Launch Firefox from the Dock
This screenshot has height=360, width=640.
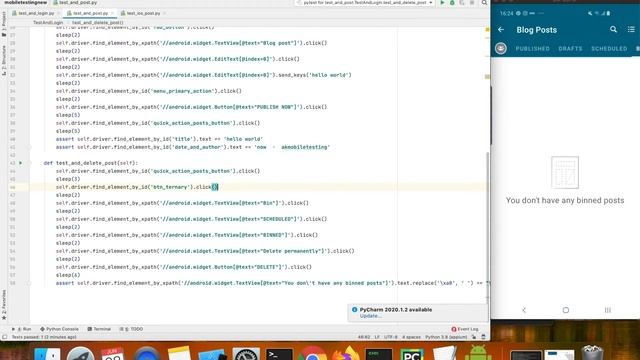[x=345, y=353]
